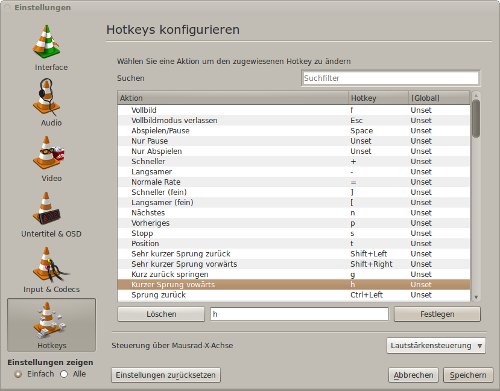Select the Langsamer (fein) row

(x=294, y=202)
